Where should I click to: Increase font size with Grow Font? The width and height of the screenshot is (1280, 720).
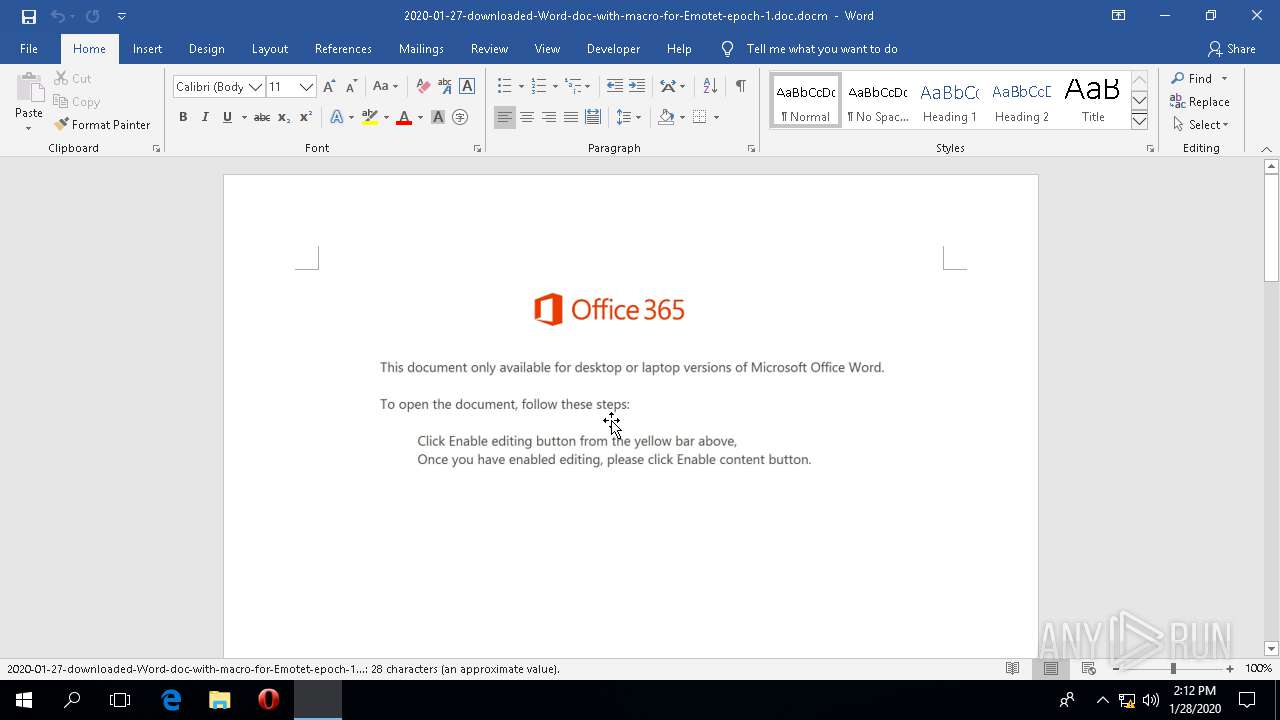[329, 87]
